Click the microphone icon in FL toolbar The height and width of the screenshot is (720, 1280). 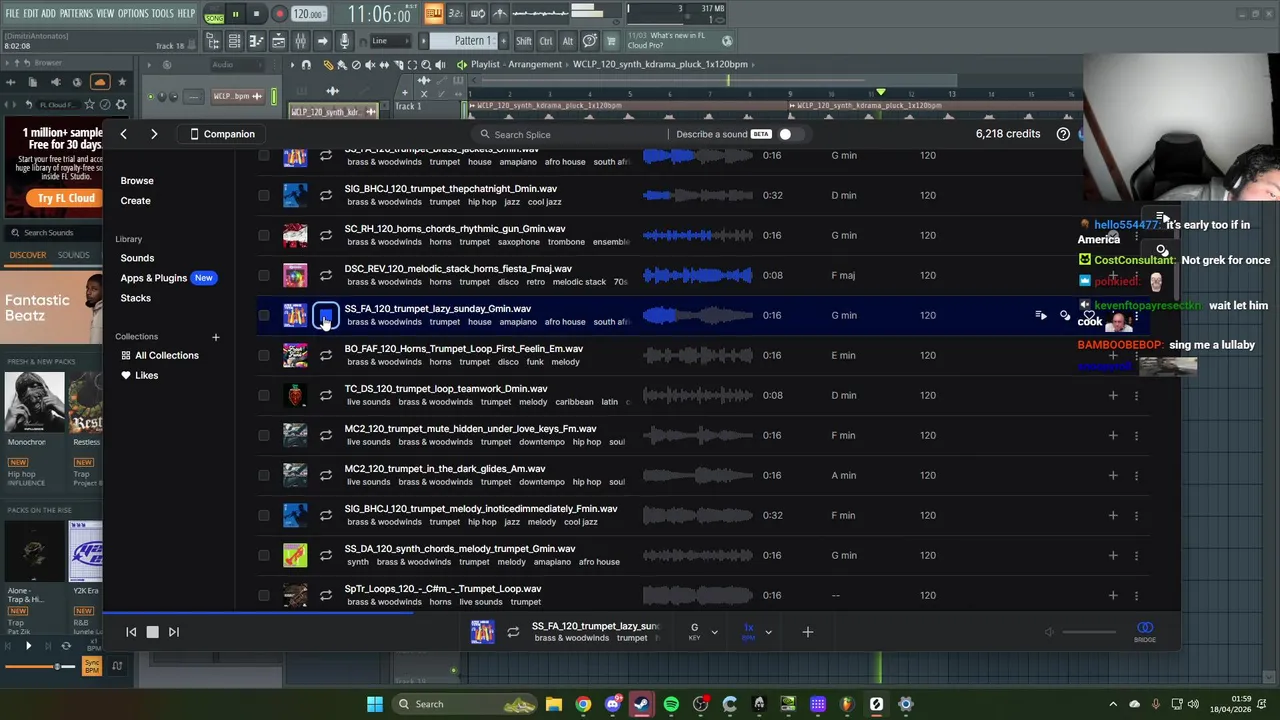pos(344,41)
